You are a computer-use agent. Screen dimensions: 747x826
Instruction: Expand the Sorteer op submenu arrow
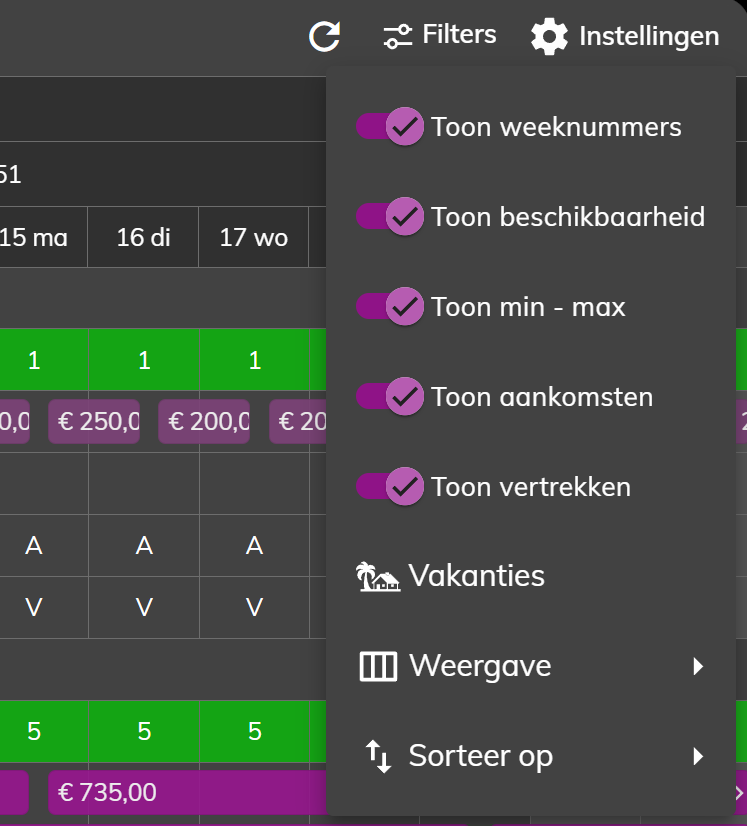click(698, 756)
